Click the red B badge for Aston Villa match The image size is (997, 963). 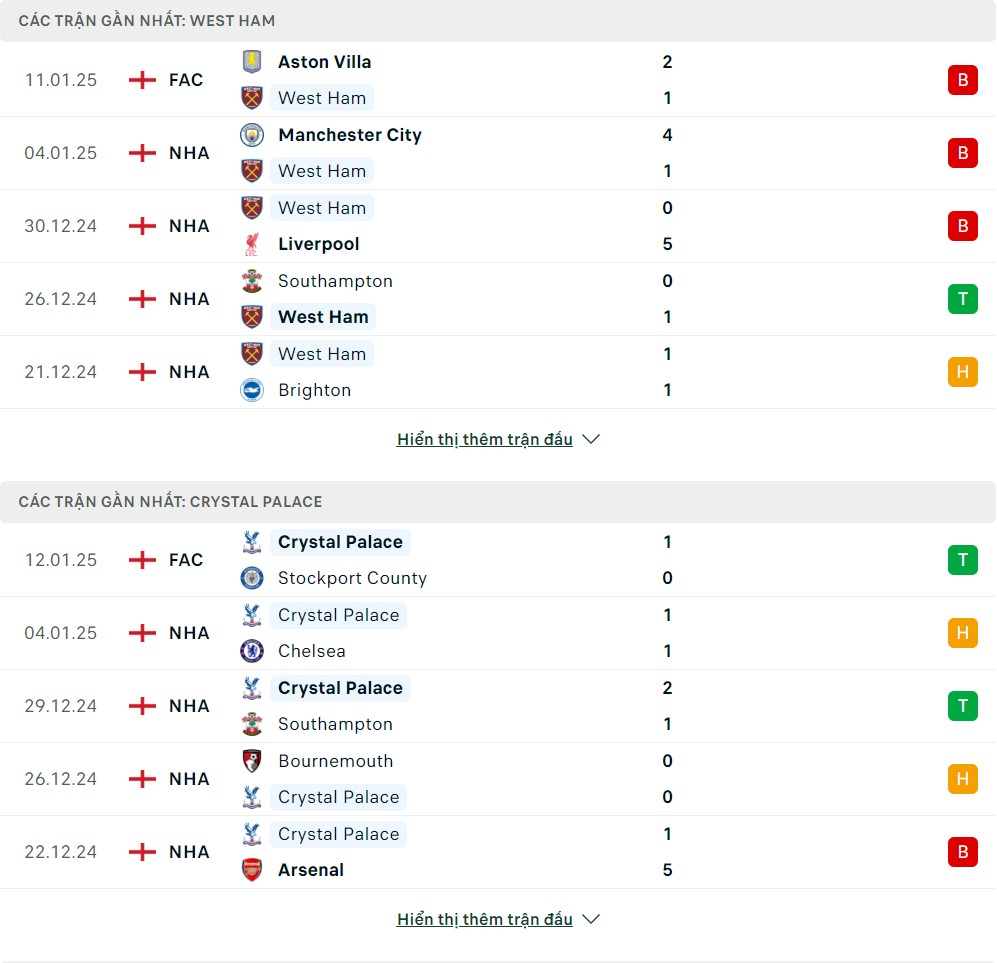point(963,80)
